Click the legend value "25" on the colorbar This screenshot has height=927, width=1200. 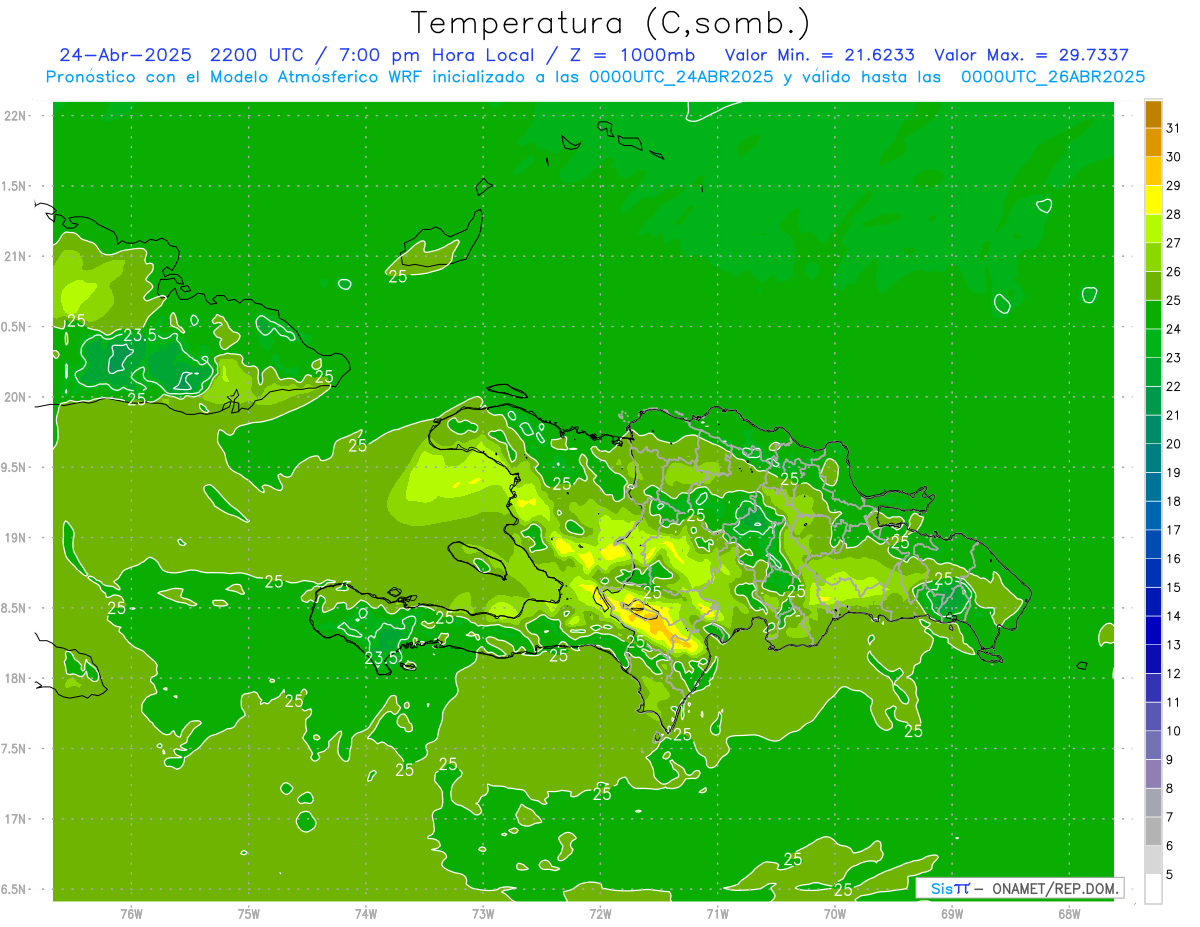point(1174,300)
